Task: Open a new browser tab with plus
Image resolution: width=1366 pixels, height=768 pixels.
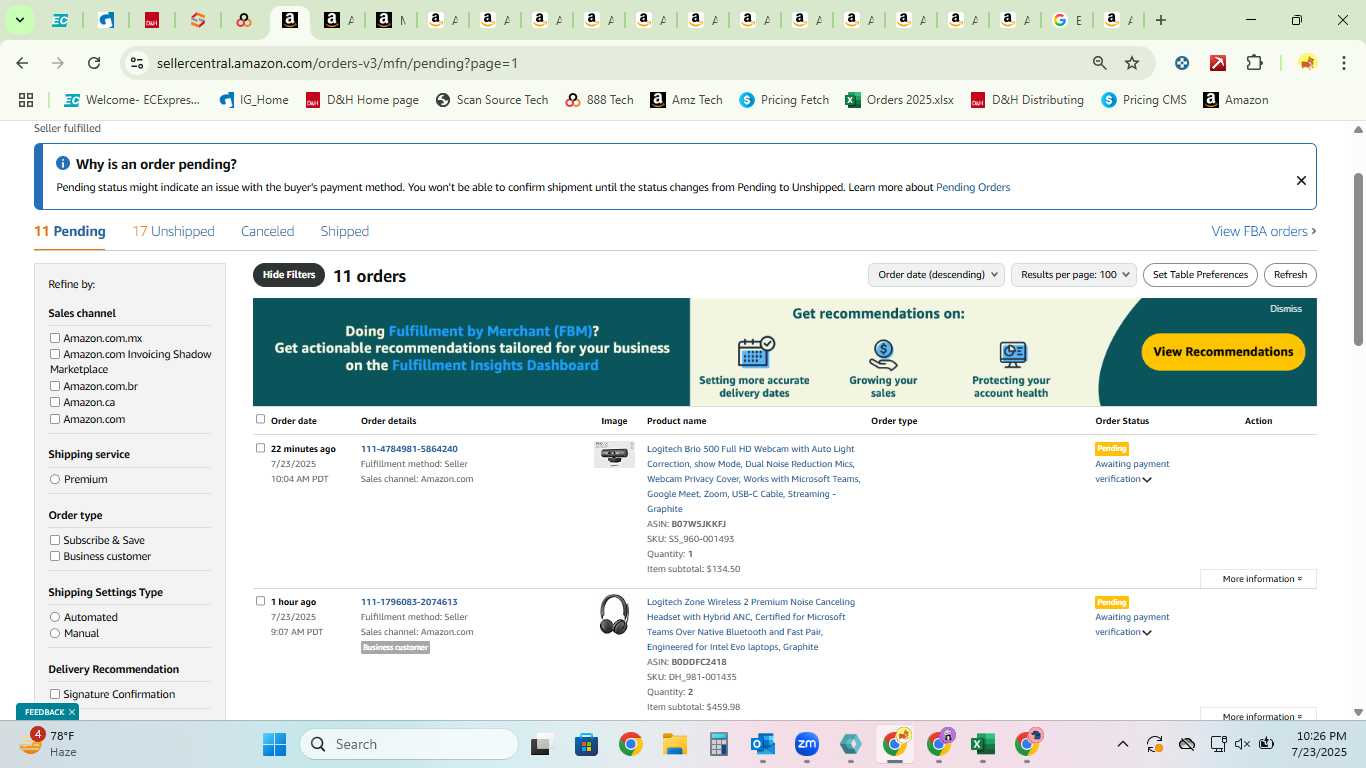Action: 1161,20
